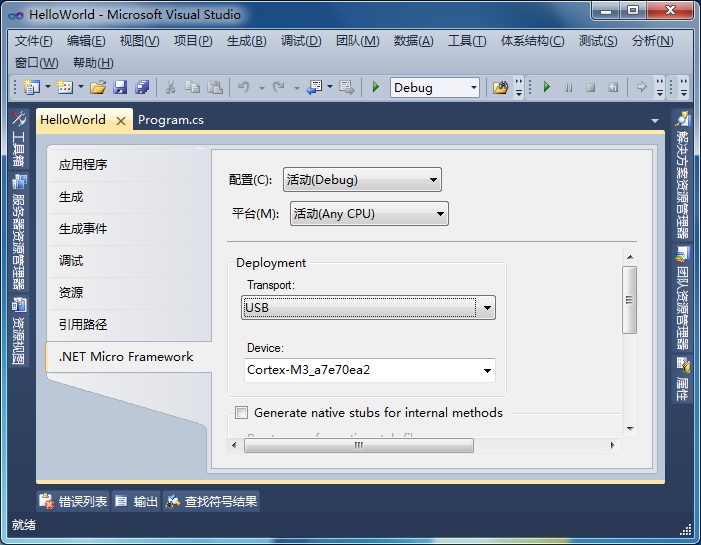Click the Navigate Backward icon
This screenshot has height=545, width=701.
(315, 87)
